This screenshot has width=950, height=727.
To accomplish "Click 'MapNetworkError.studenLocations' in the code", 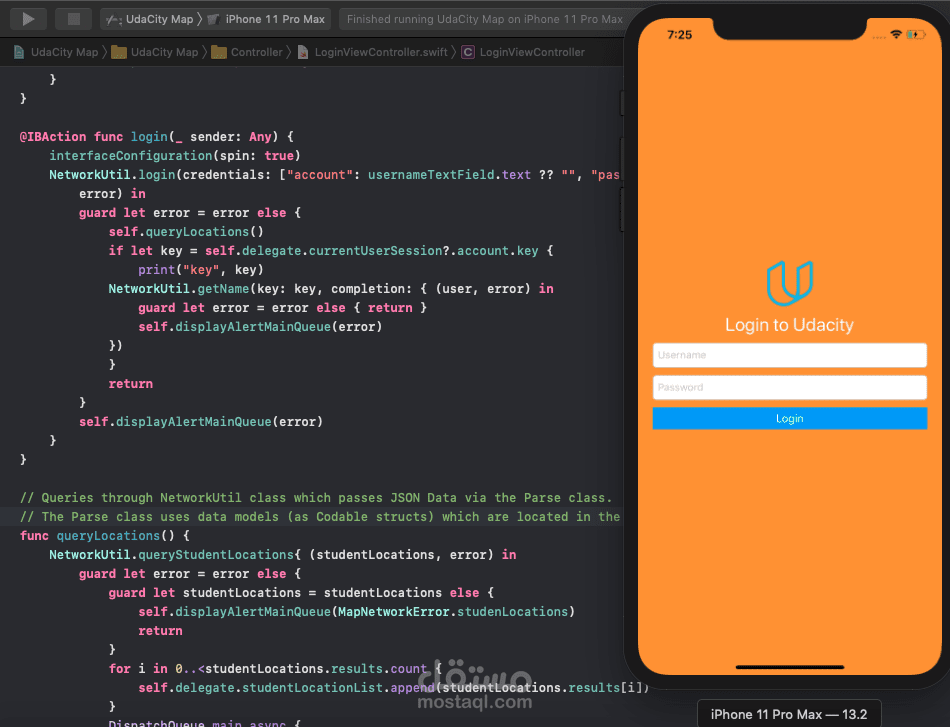I will tap(453, 612).
